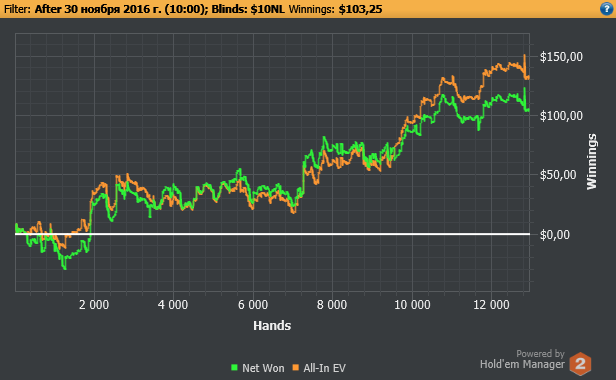The height and width of the screenshot is (380, 616).
Task: Click the 'Blinds: $10NL' filter text
Action: click(248, 9)
